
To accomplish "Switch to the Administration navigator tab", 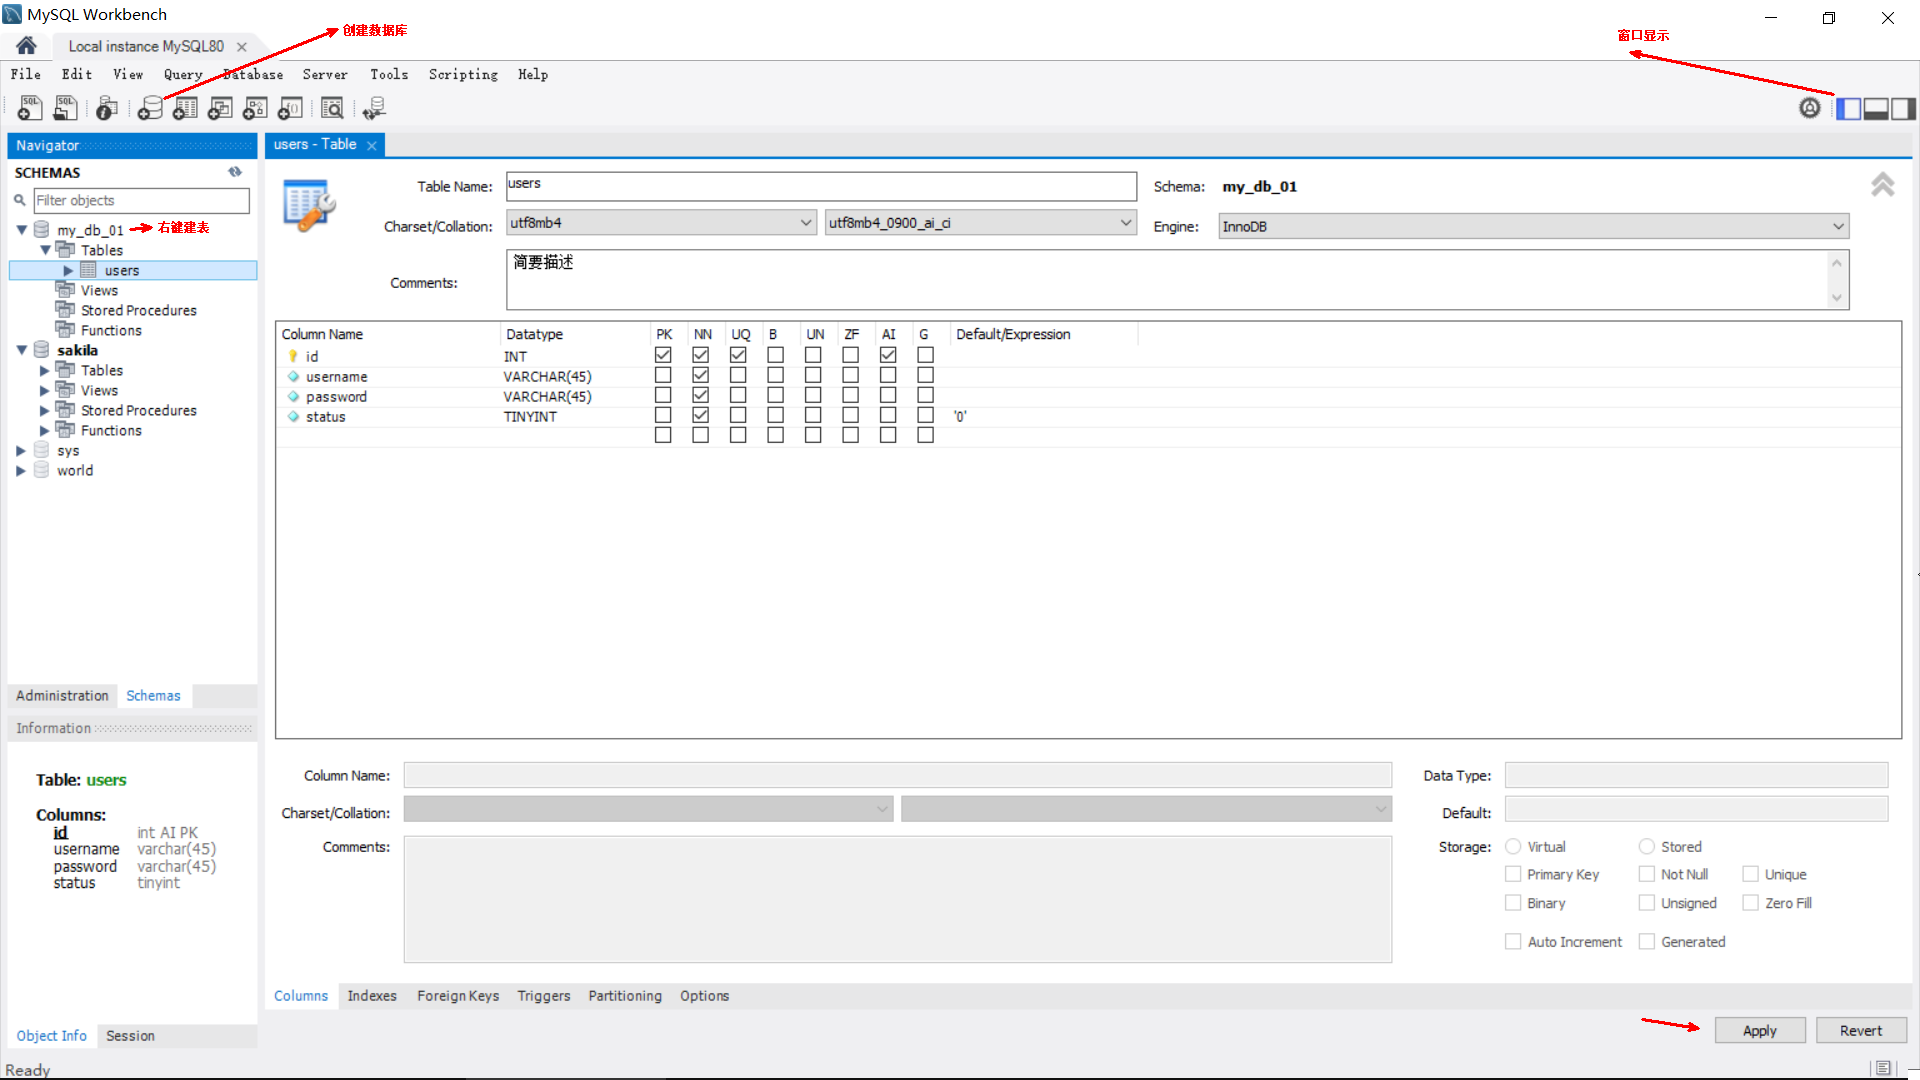I will 62,695.
